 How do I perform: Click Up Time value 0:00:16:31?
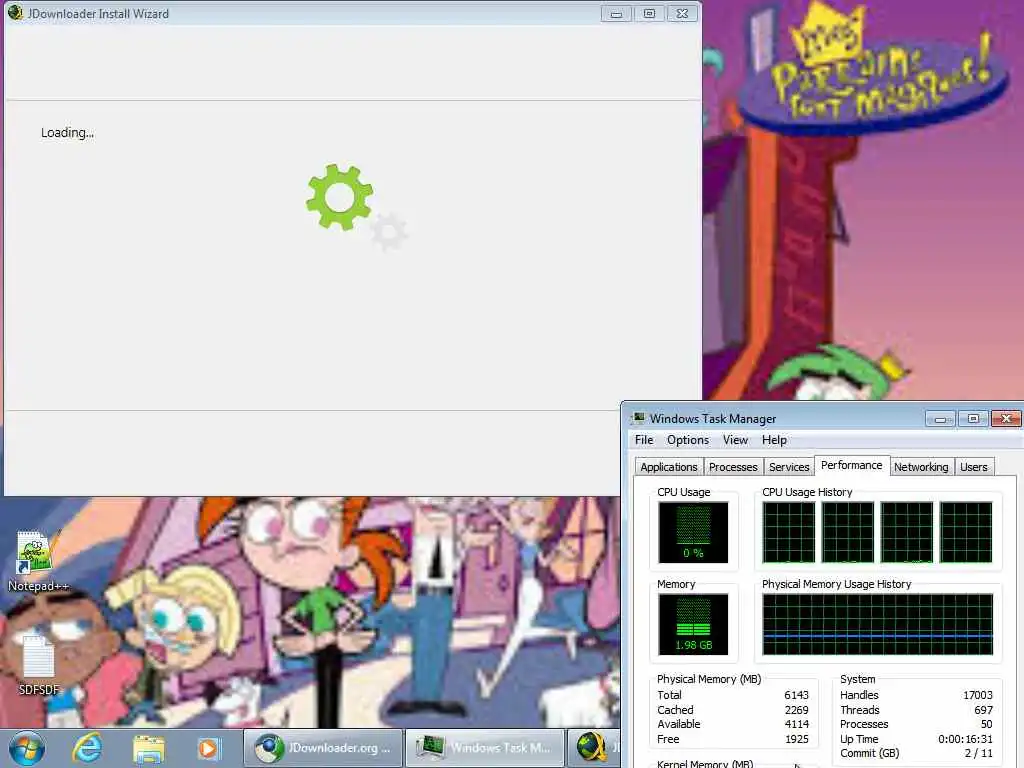point(965,739)
